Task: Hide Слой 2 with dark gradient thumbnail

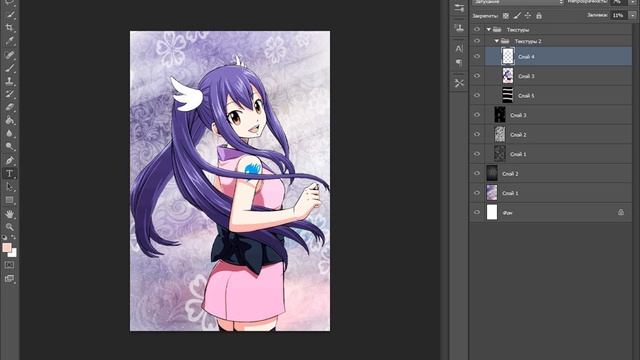Action: (x=477, y=173)
